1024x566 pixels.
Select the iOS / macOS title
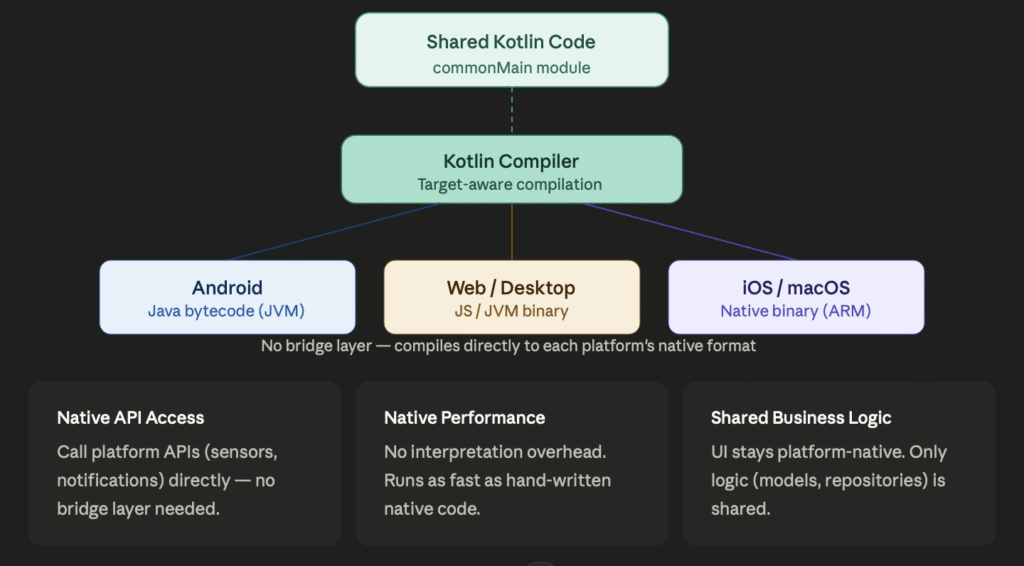pos(796,288)
